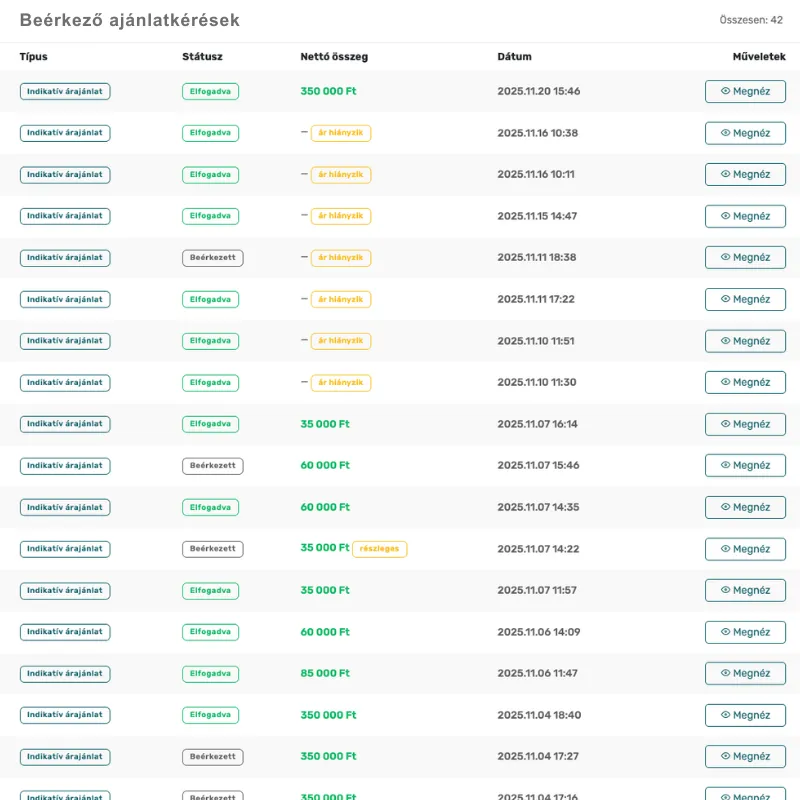Sort by the Típus column header
Viewport: 800px width, 800px height.
pos(34,57)
